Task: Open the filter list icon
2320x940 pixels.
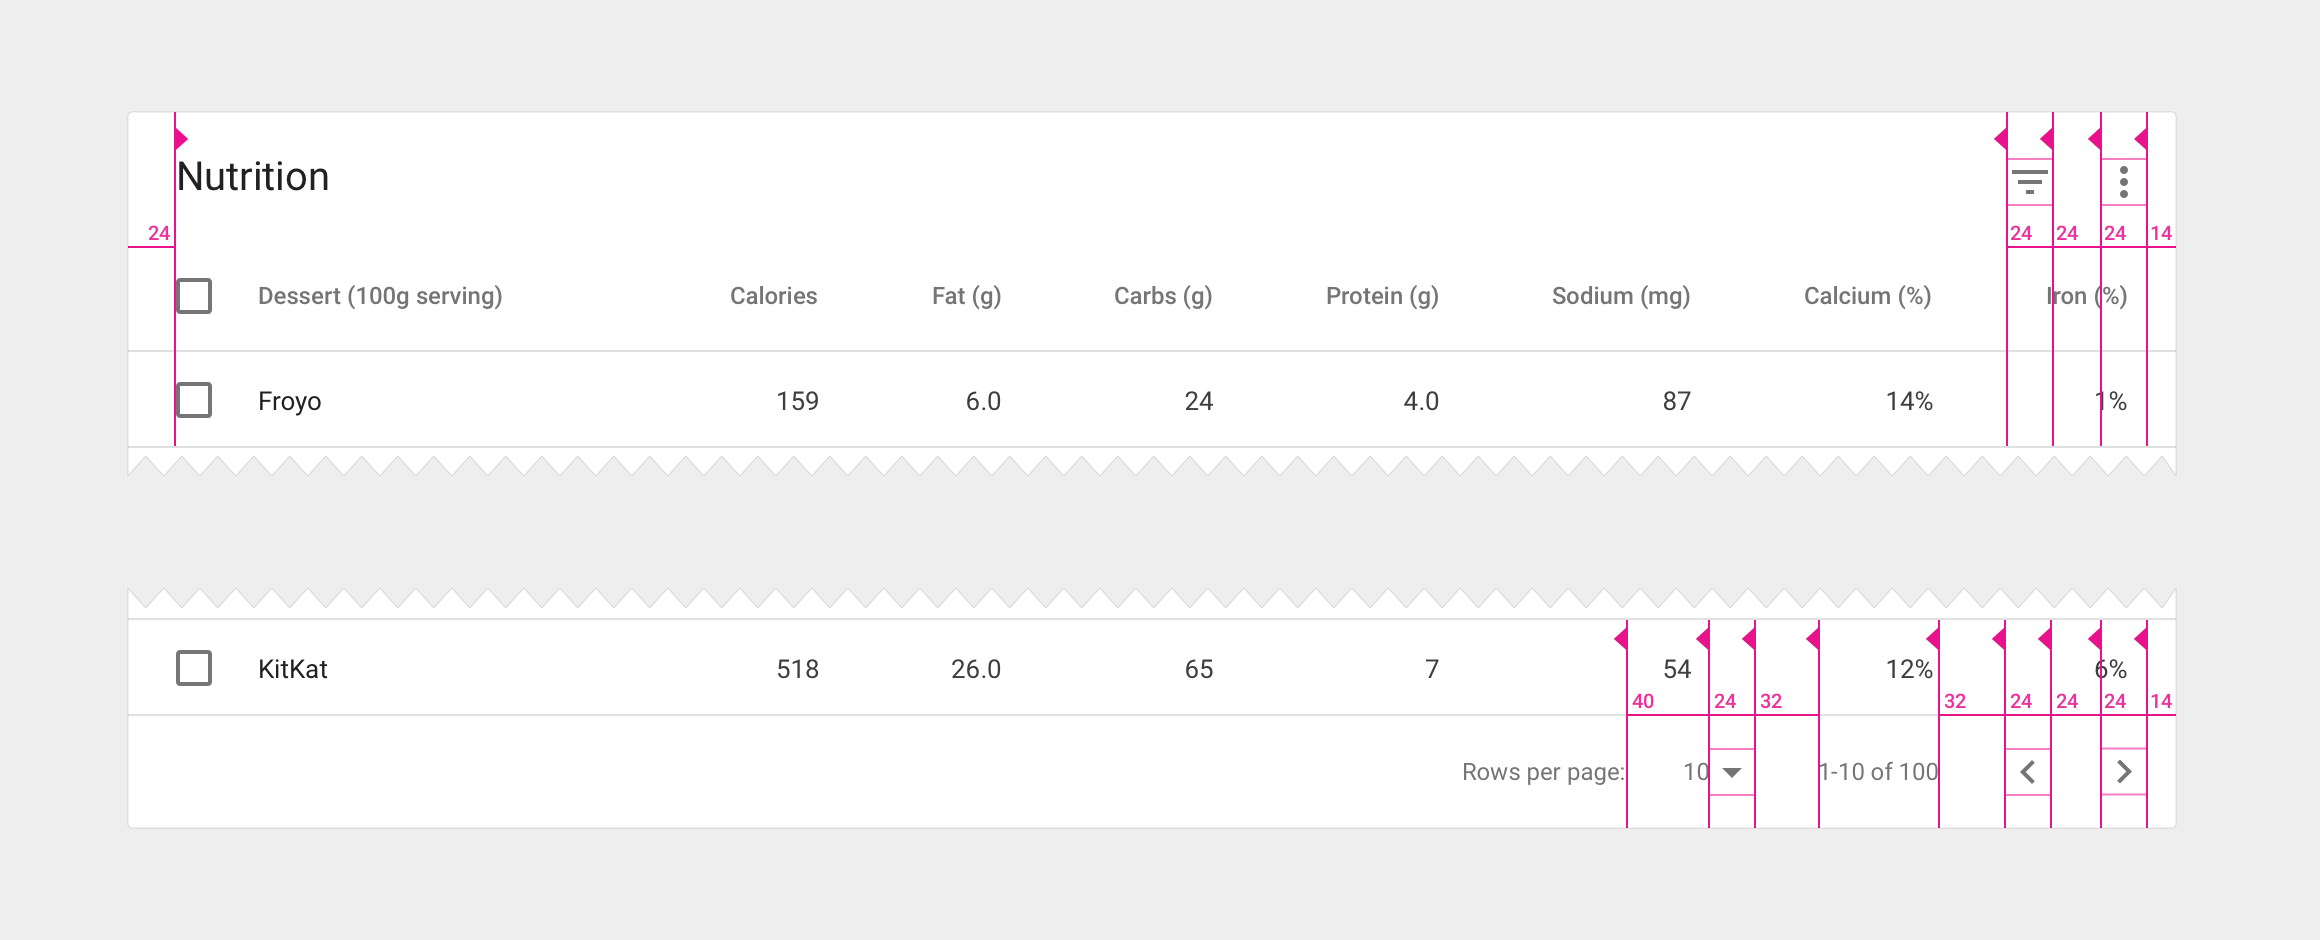Action: tap(2029, 182)
